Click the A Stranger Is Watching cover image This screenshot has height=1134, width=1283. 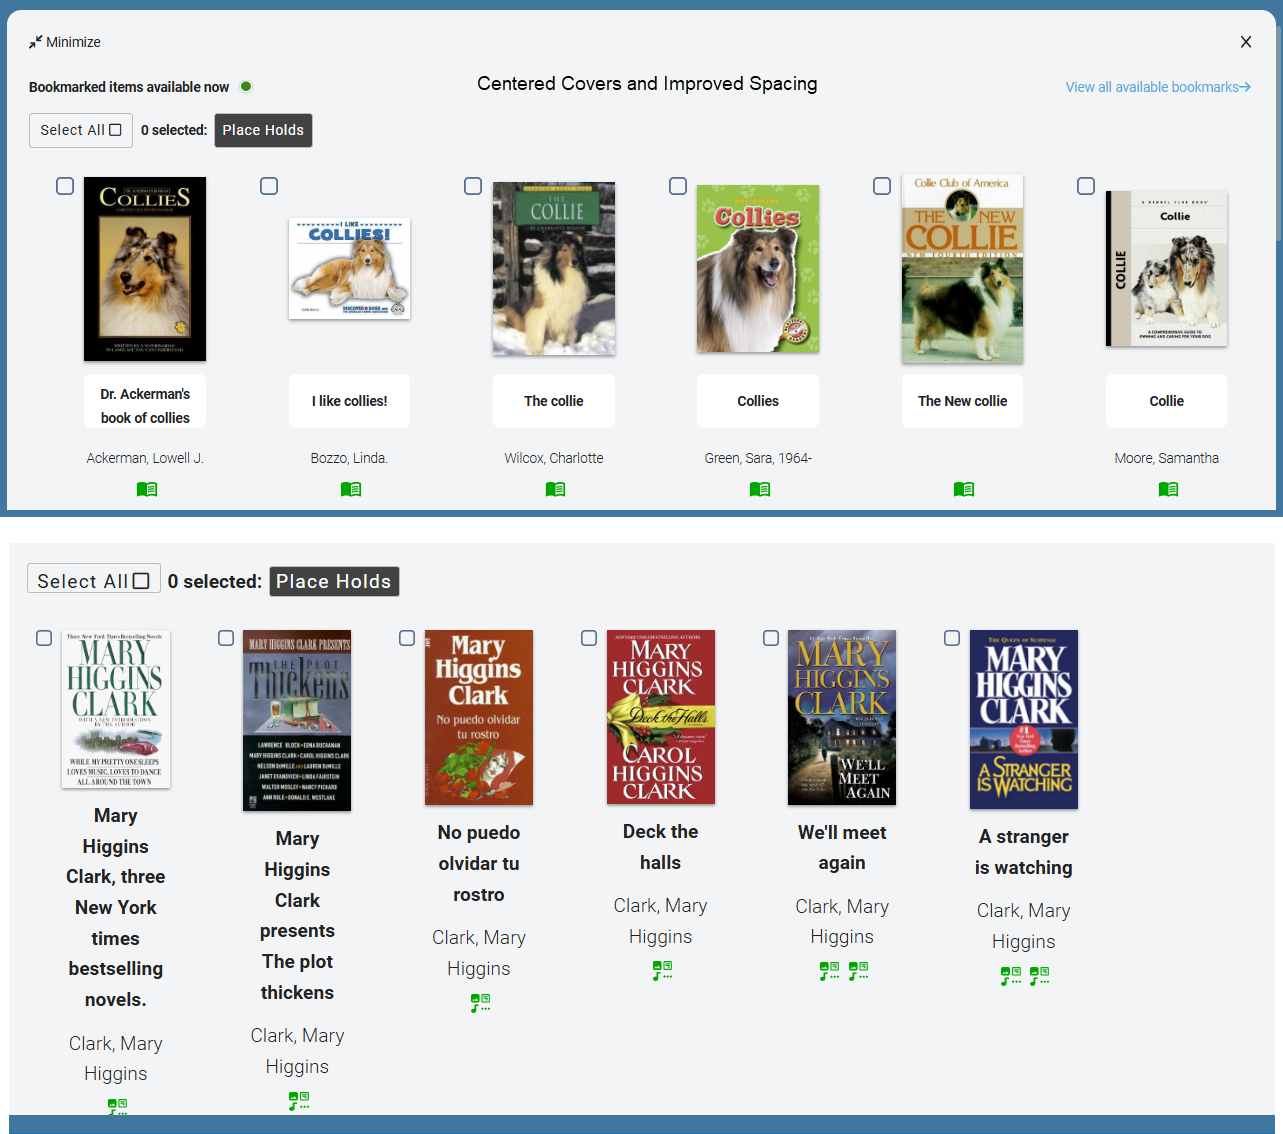click(1024, 719)
